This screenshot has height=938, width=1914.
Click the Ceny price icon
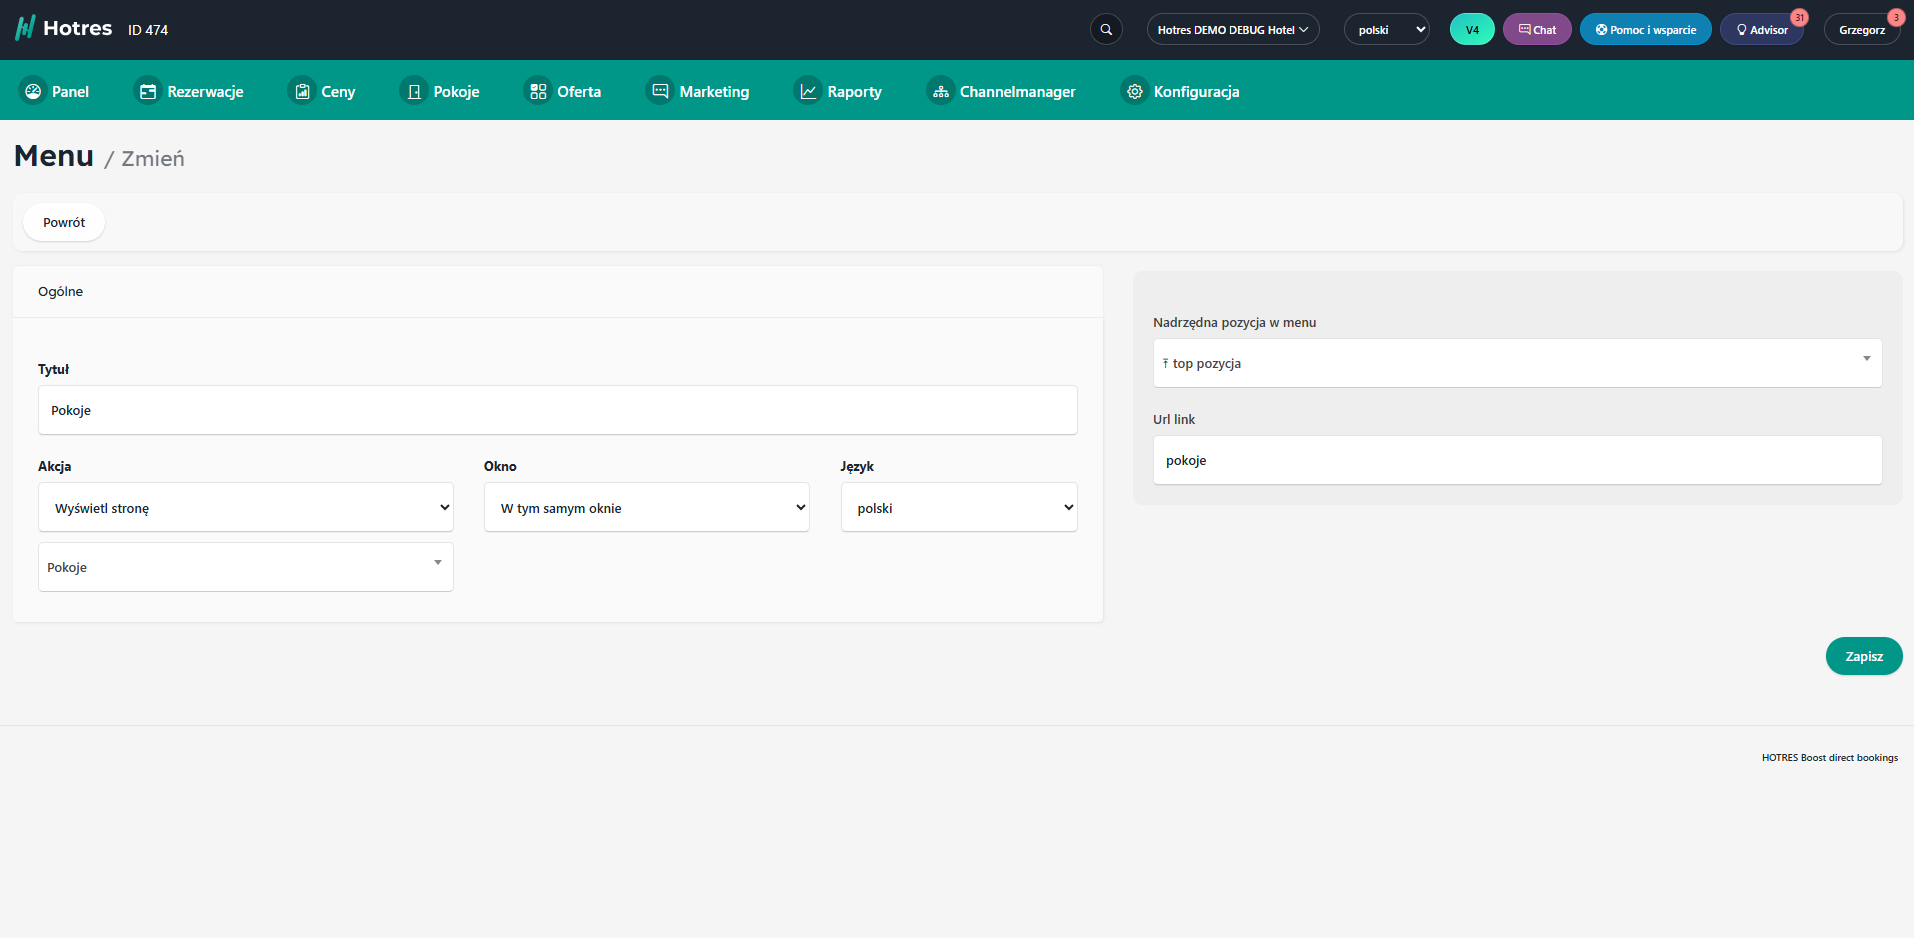[x=302, y=91]
